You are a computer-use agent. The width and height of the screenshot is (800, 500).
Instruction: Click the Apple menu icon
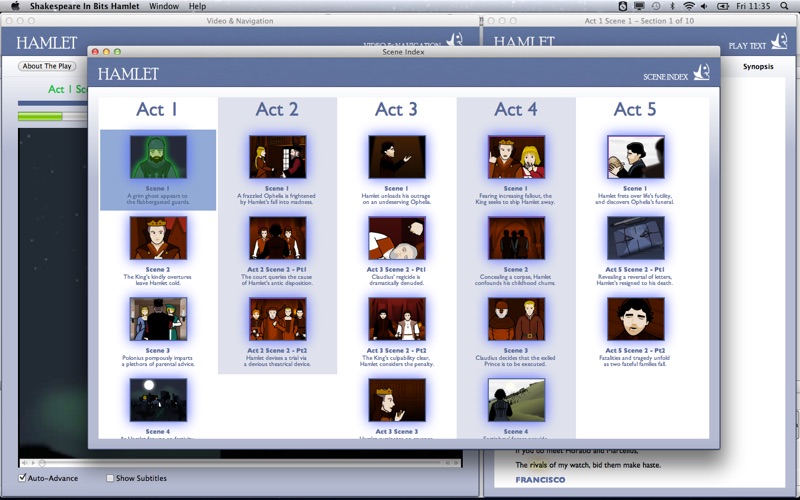(x=15, y=6)
